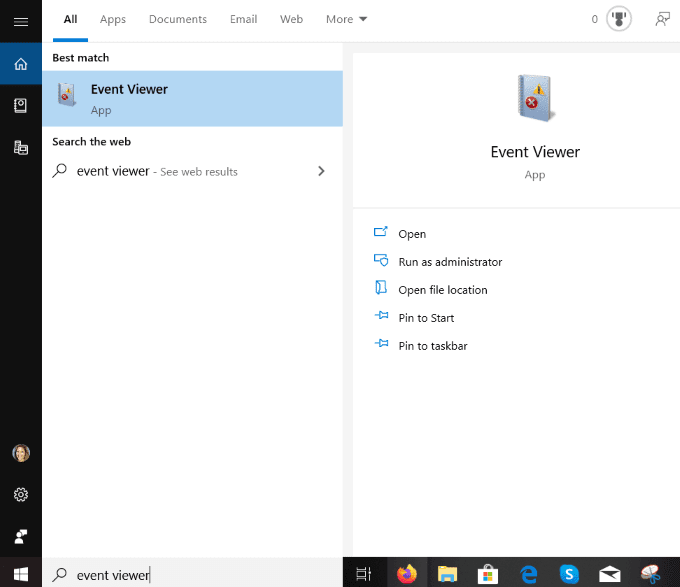Select the Email filter tab

click(x=243, y=19)
